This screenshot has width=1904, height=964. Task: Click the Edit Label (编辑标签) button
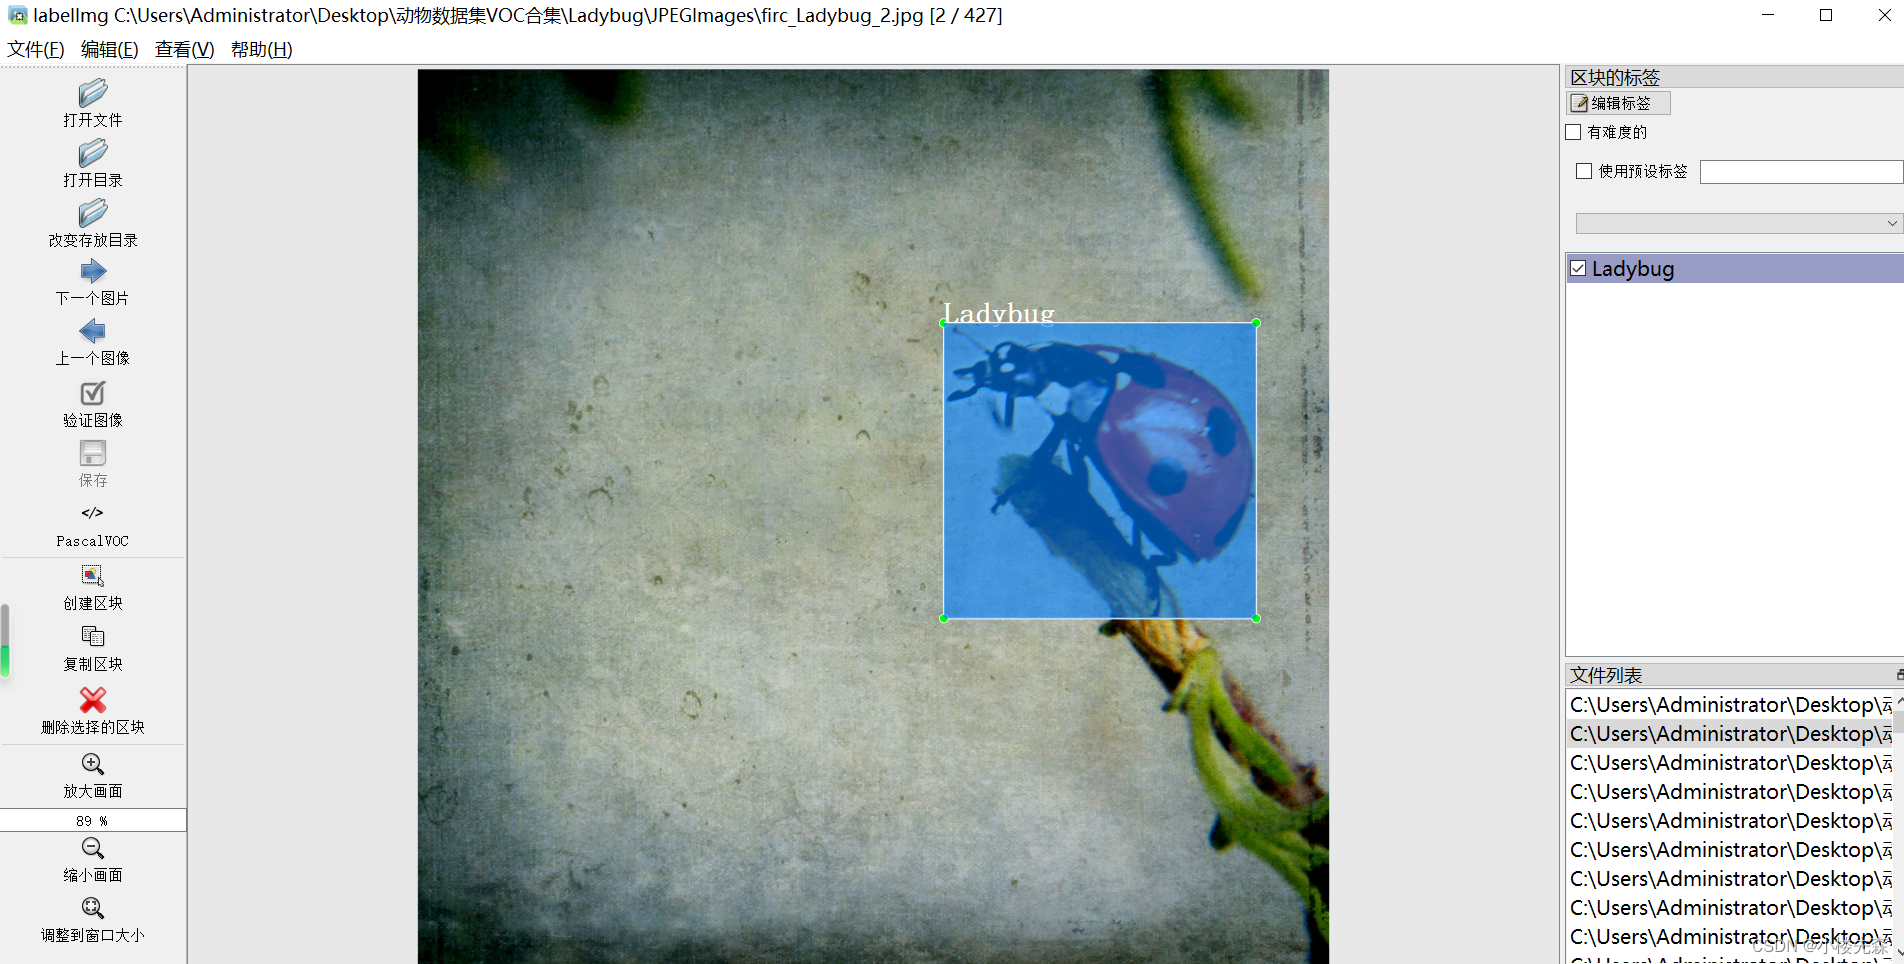(1618, 103)
